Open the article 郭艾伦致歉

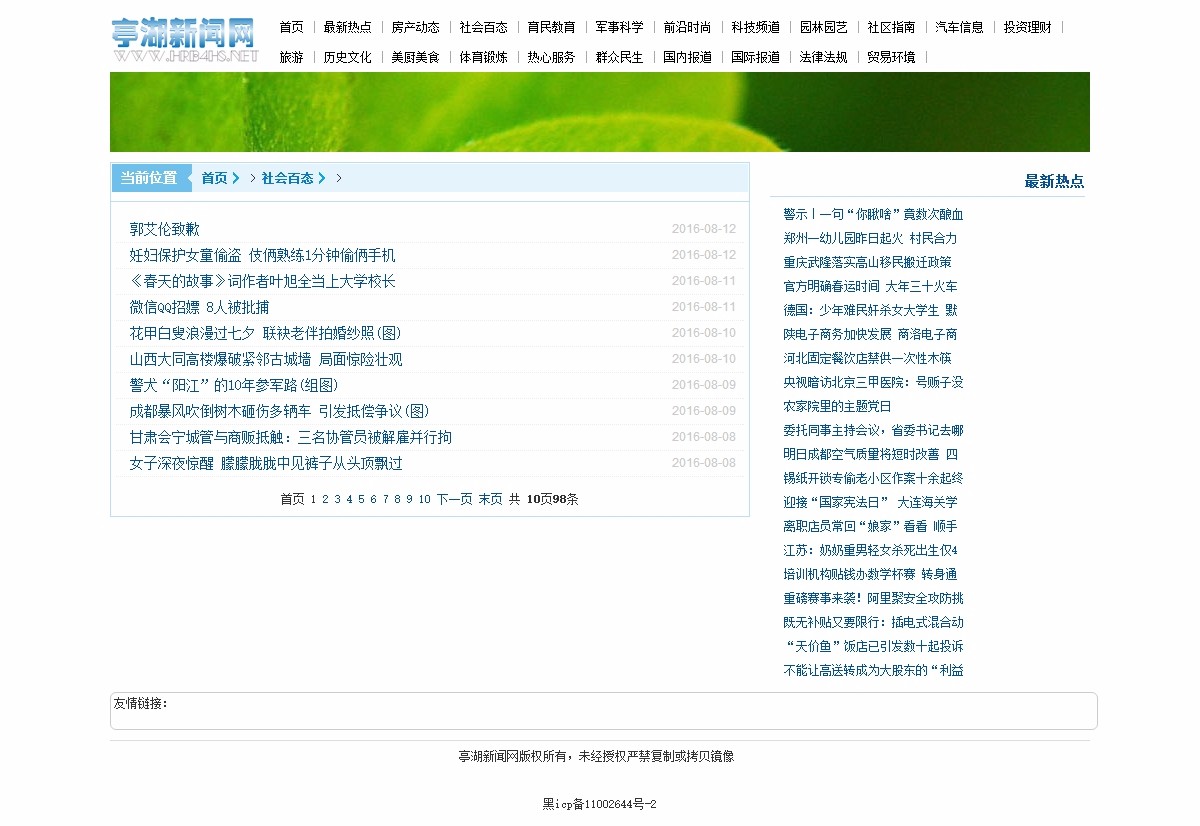click(164, 229)
